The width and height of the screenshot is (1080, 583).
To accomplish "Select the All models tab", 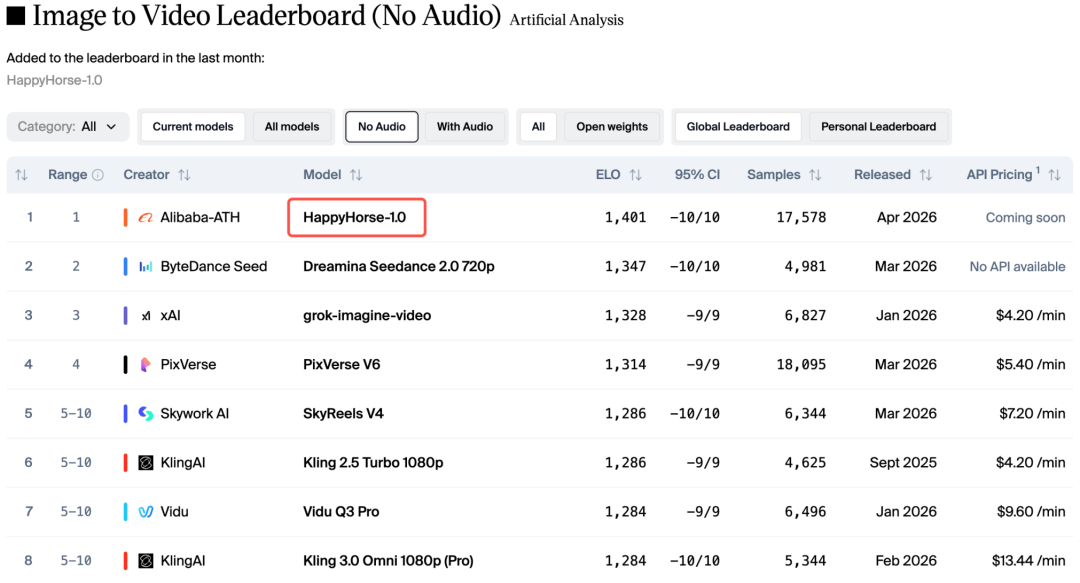I will point(292,127).
